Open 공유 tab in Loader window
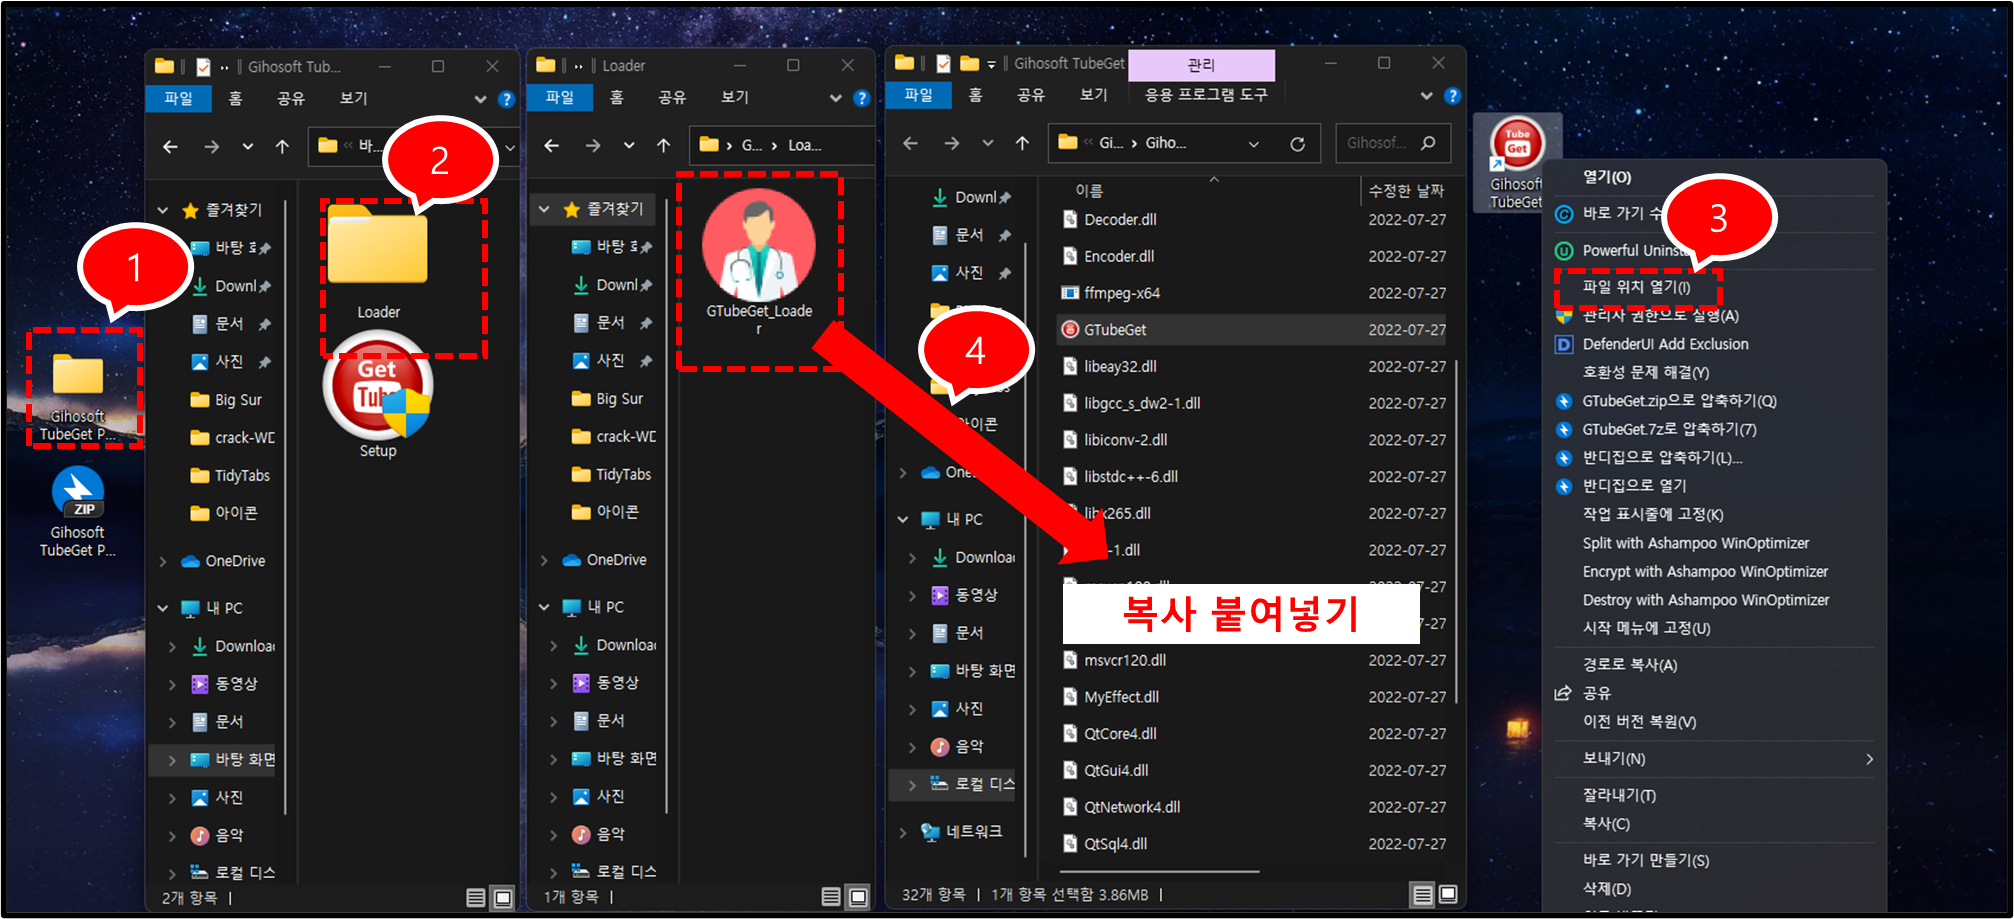This screenshot has height=919, width=2014. (x=672, y=97)
